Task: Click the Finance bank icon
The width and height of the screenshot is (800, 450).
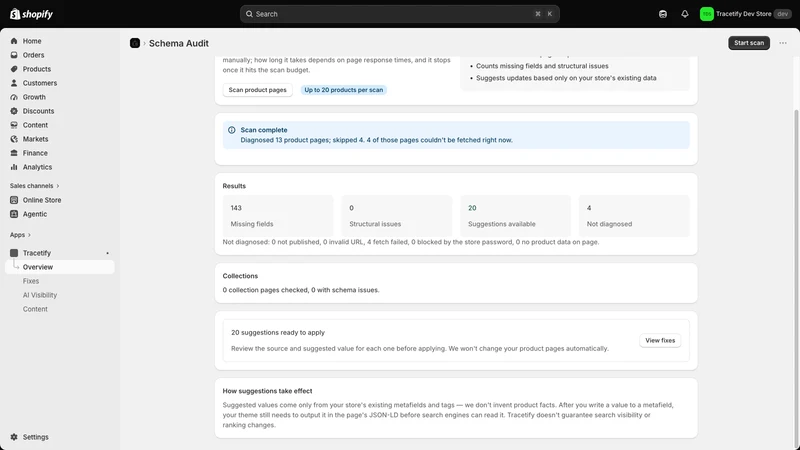Action: click(x=14, y=153)
